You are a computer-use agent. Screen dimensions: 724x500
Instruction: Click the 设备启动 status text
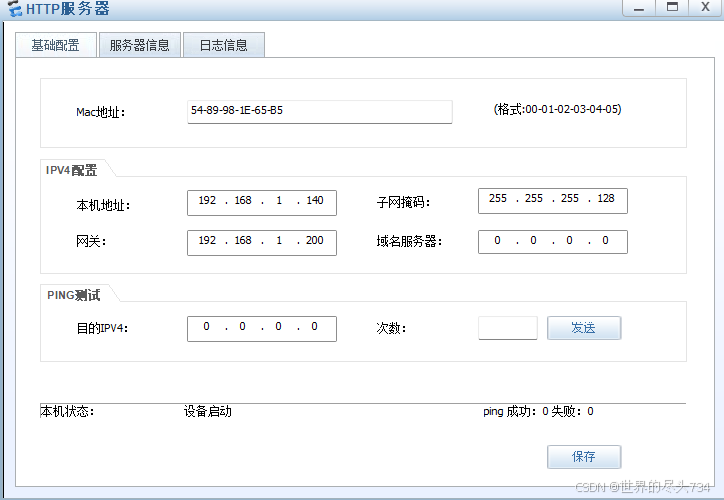click(x=207, y=411)
